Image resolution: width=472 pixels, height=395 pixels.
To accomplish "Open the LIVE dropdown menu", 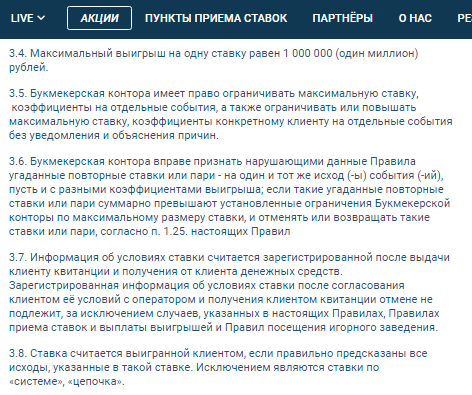I will pyautogui.click(x=28, y=18).
